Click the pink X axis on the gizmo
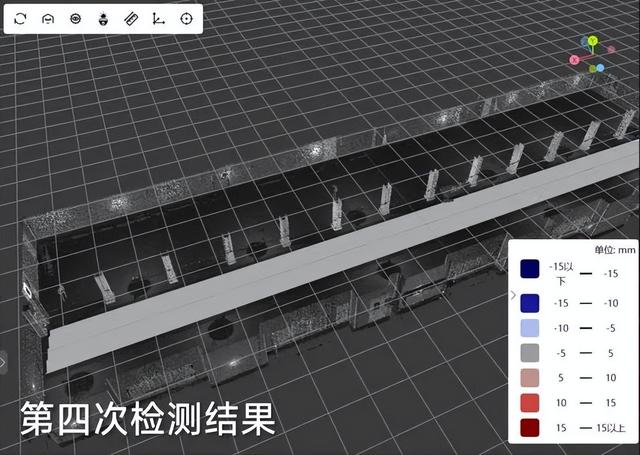The image size is (640, 455). (x=574, y=60)
